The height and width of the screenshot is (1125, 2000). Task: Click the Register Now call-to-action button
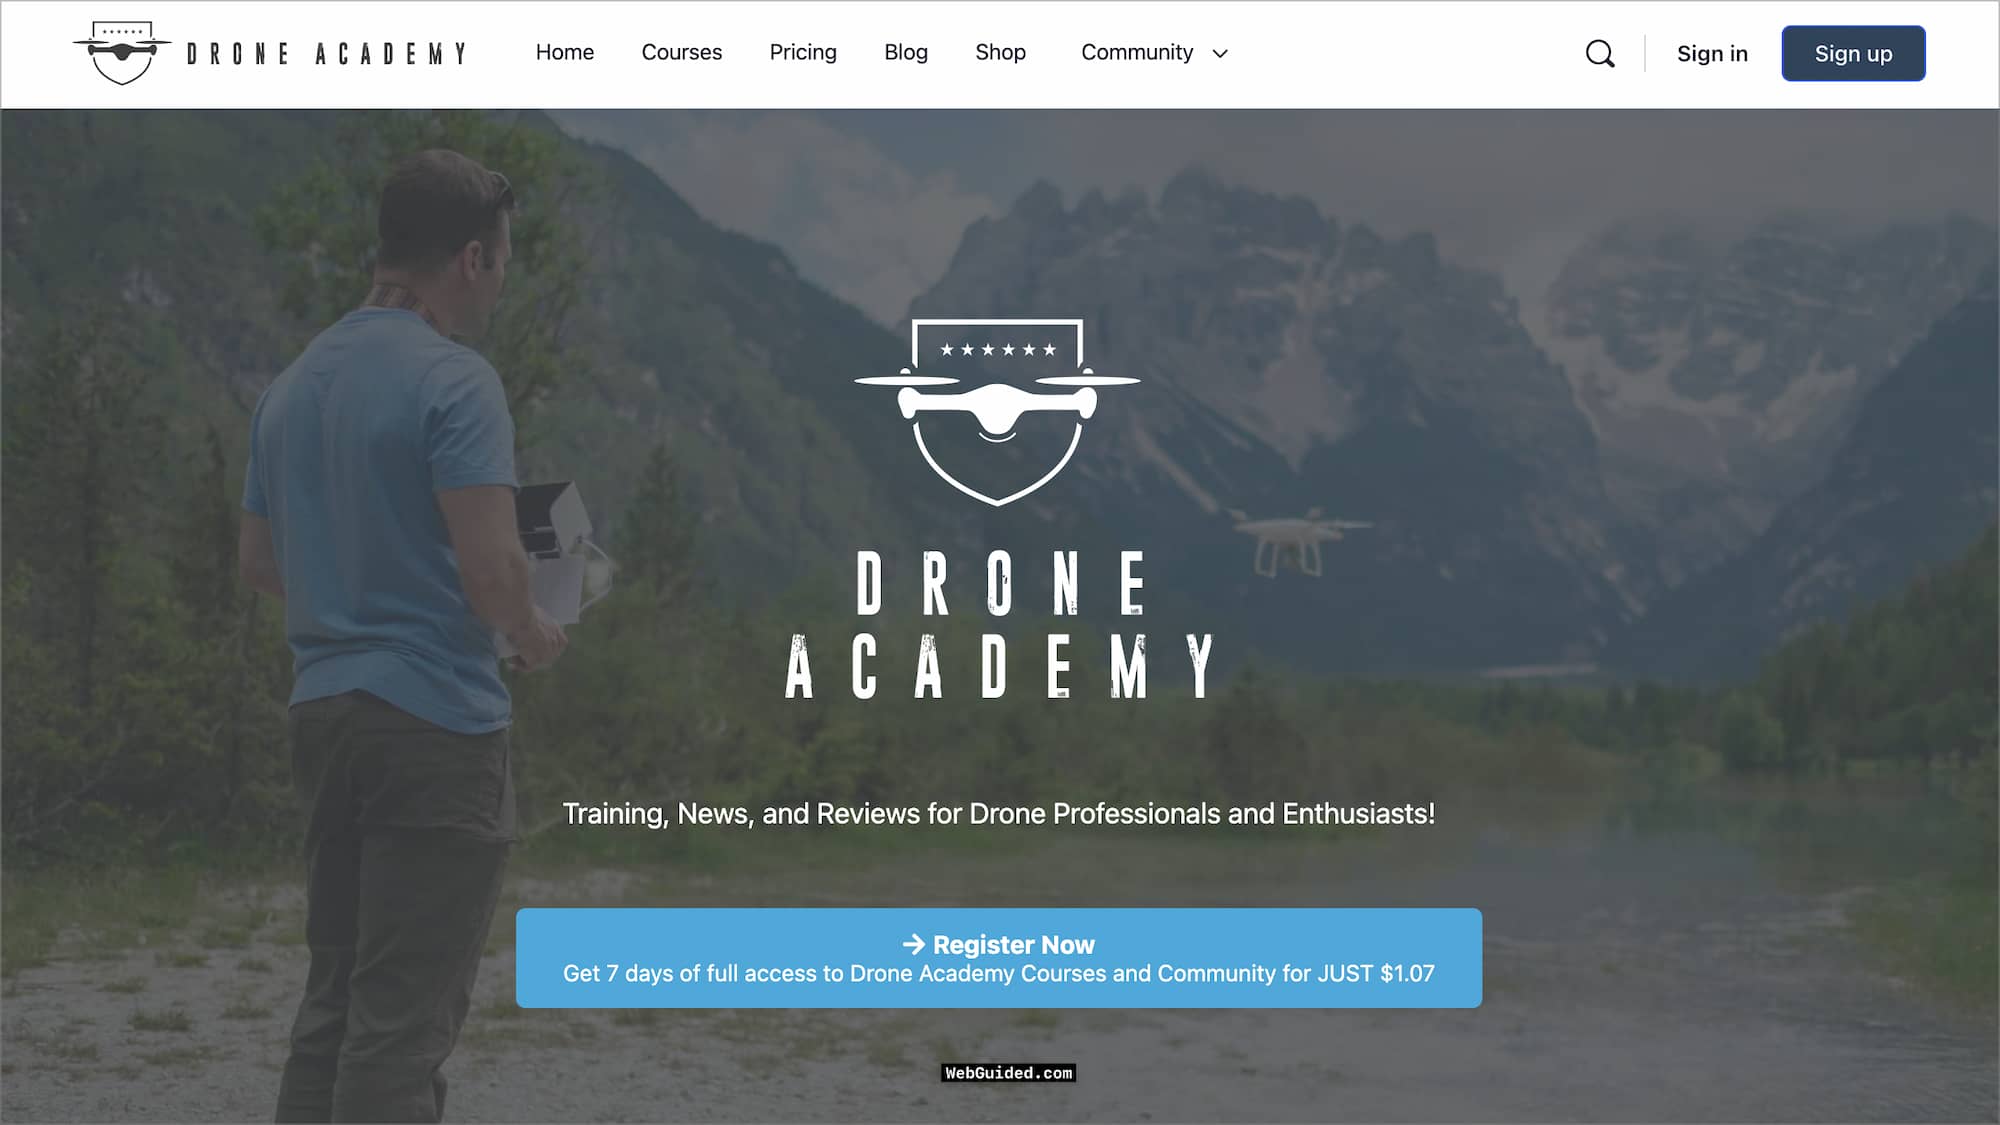point(999,957)
